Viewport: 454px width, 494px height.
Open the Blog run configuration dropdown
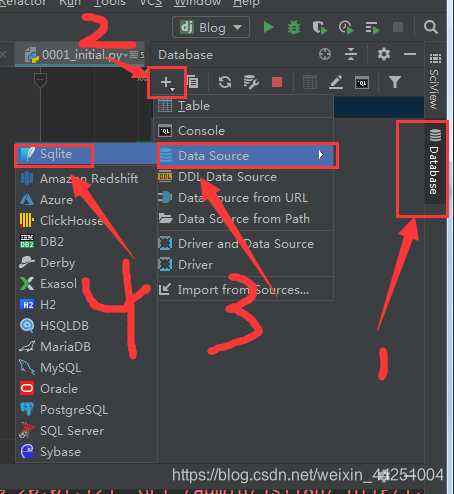pos(211,27)
